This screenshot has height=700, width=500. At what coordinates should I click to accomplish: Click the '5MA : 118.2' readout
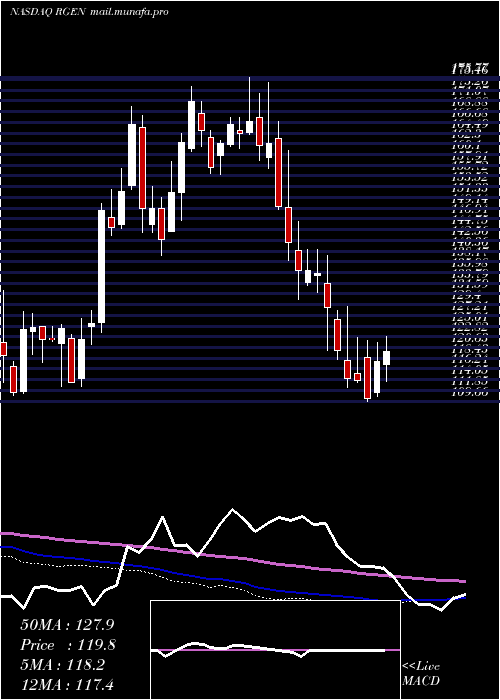[x=62, y=665]
